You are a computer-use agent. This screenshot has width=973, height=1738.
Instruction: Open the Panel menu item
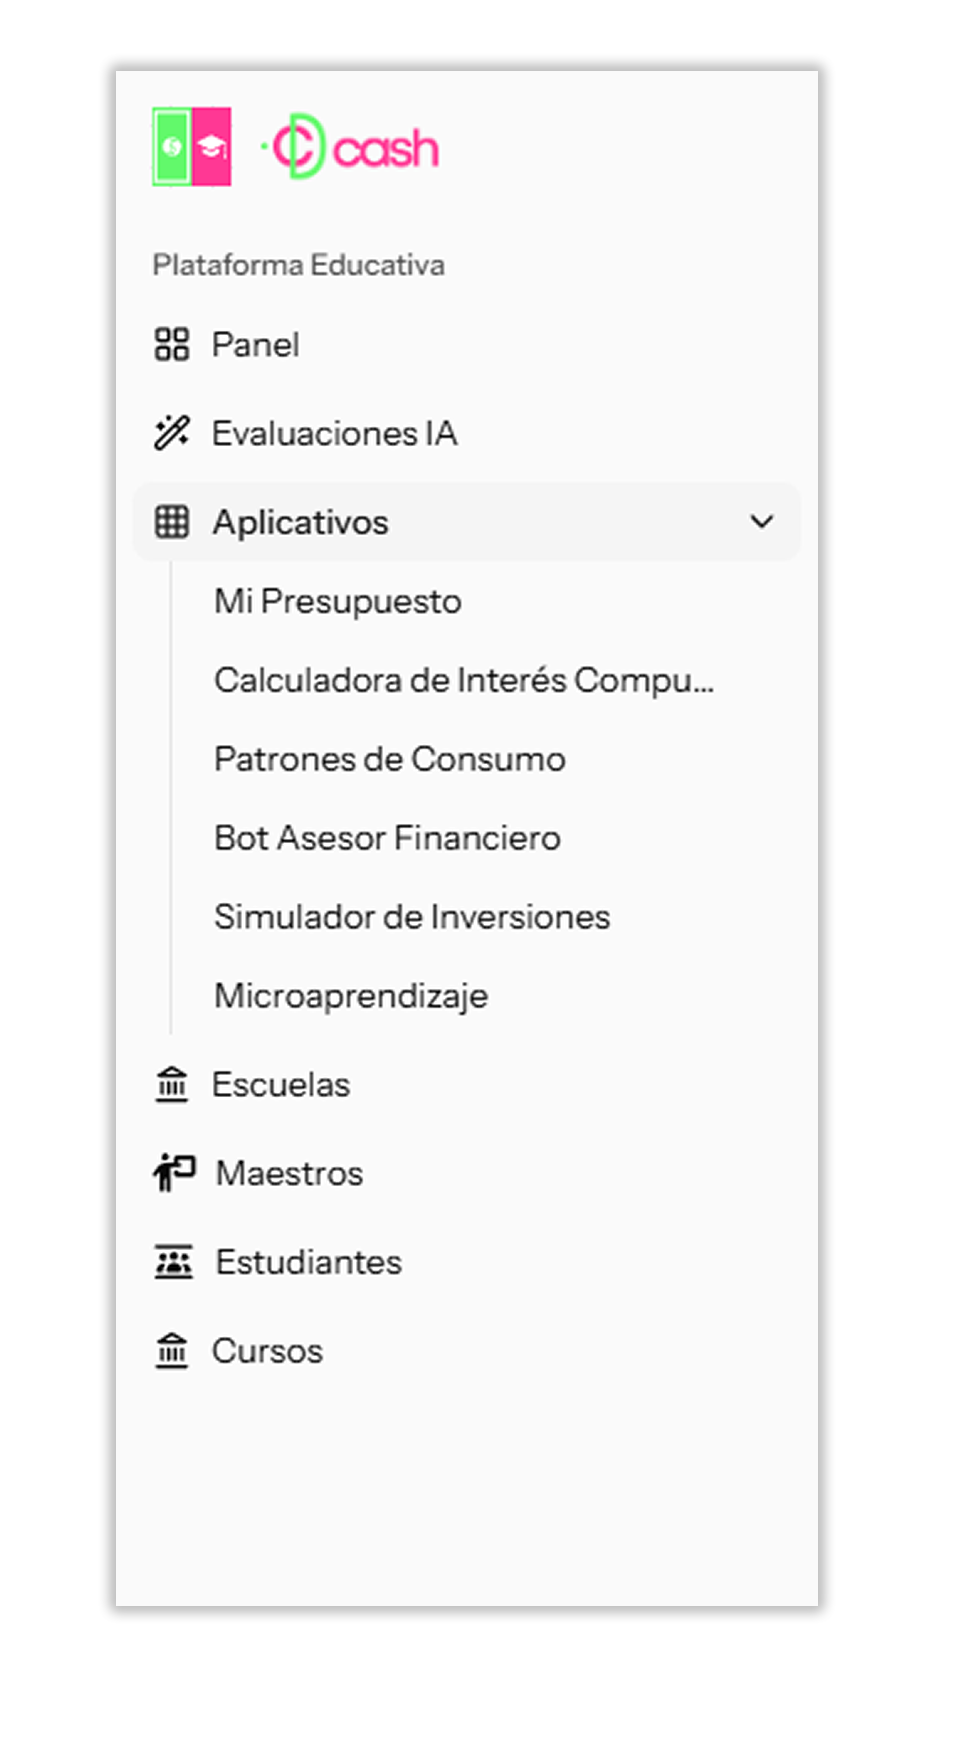[x=256, y=344]
